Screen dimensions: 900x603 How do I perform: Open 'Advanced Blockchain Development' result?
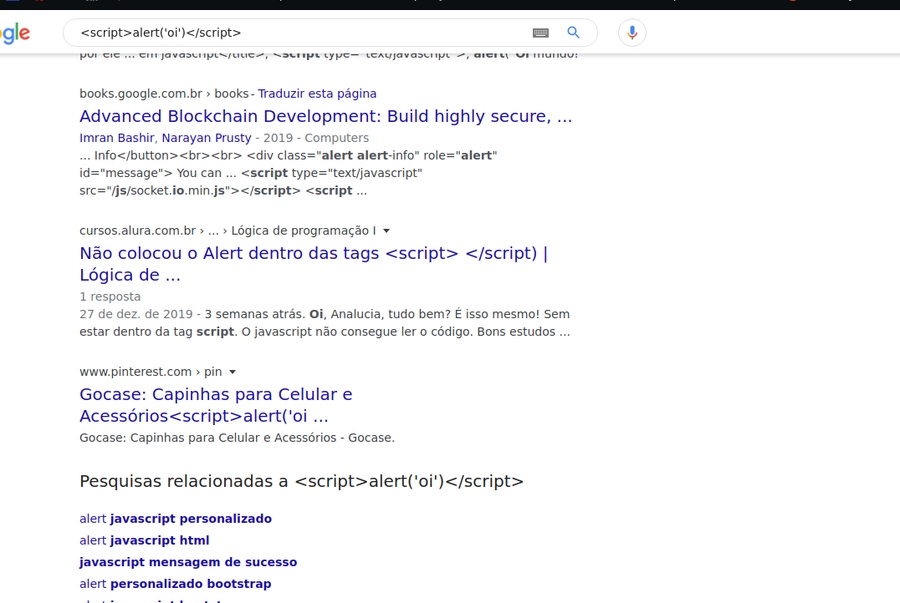point(325,116)
